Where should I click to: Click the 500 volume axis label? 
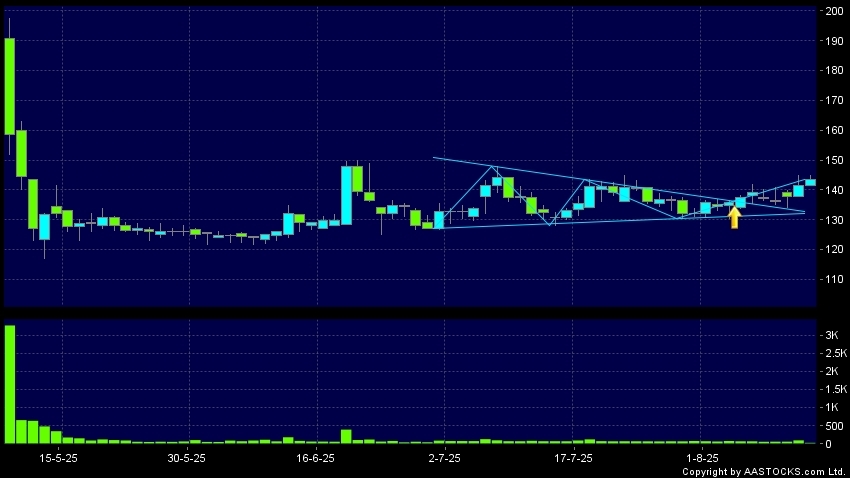click(x=834, y=426)
